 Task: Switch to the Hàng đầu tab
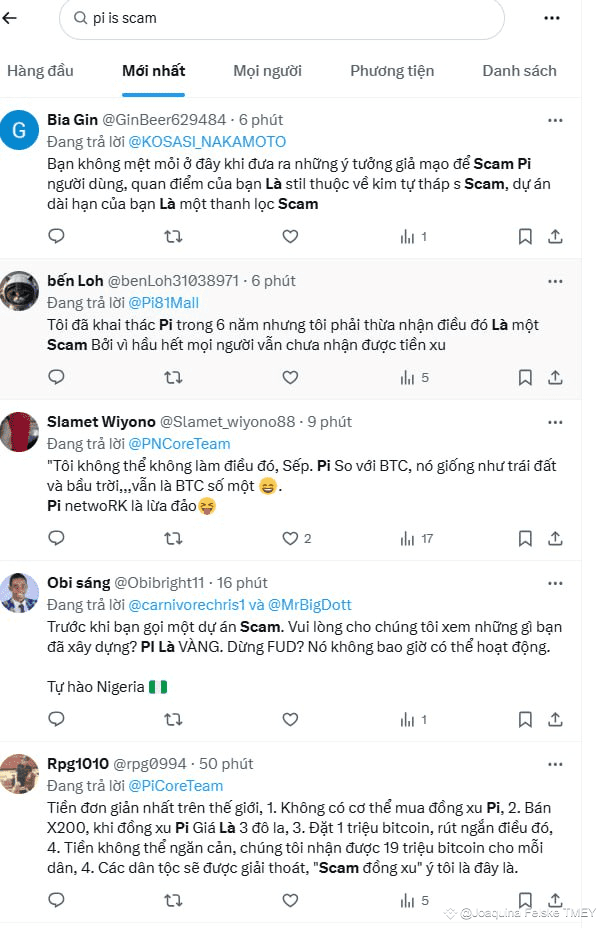click(x=40, y=71)
